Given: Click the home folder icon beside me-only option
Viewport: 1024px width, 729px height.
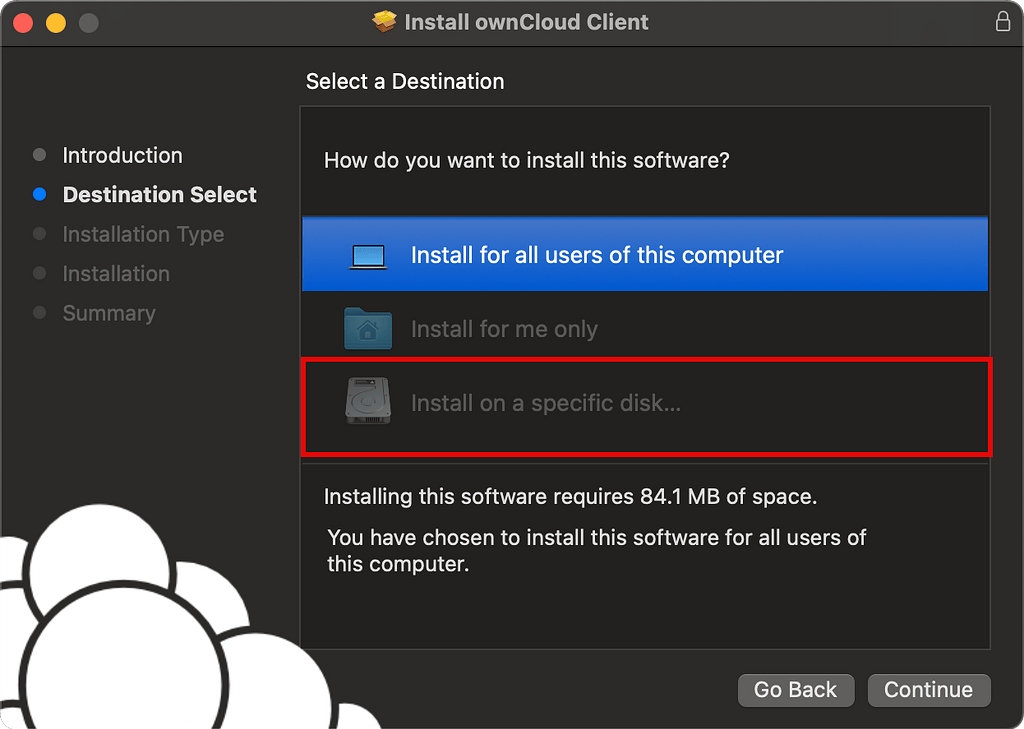Looking at the screenshot, I should click(x=368, y=327).
